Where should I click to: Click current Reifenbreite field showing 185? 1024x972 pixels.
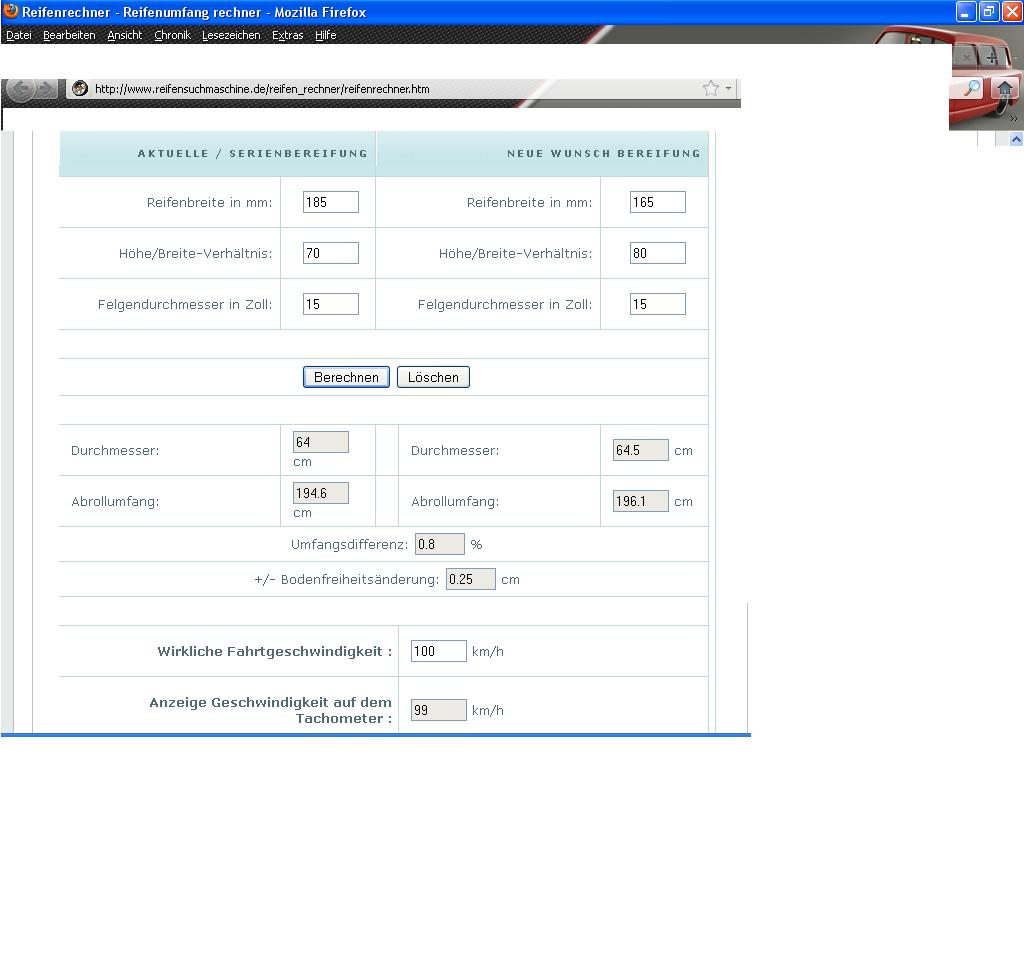tap(330, 202)
